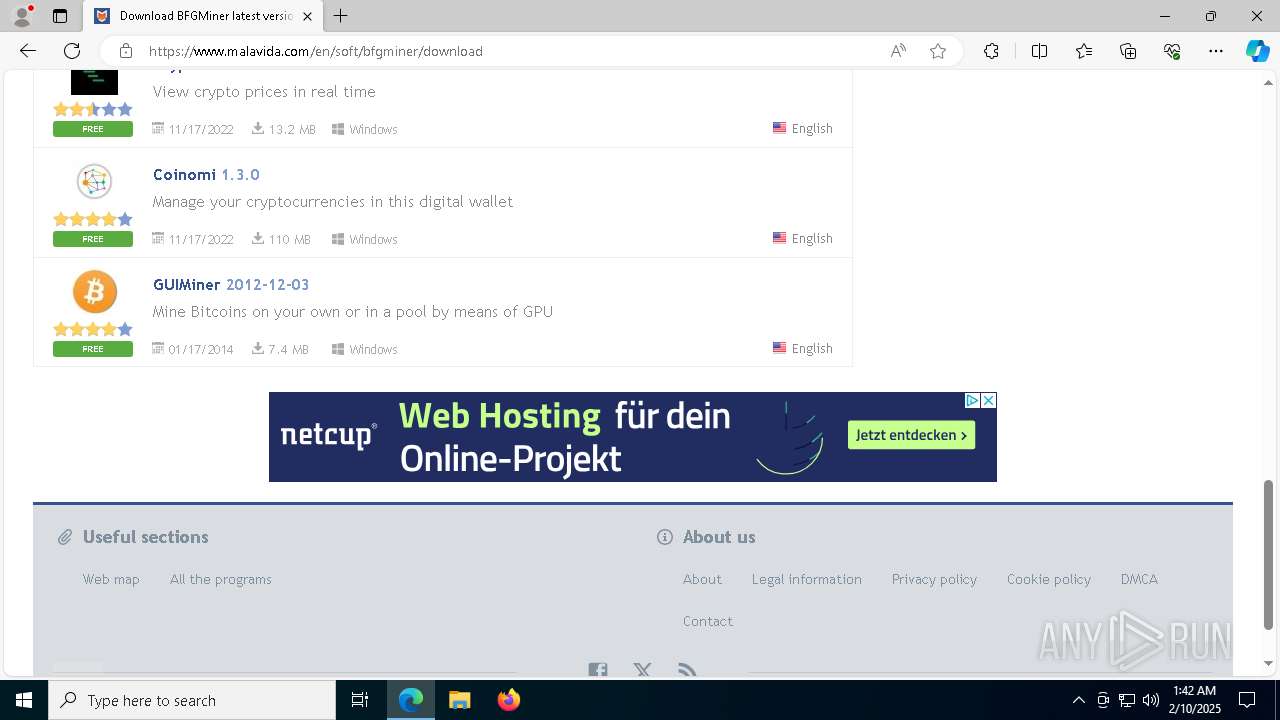Viewport: 1280px width, 720px height.
Task: Click 'Manage your cryptocurrencies in this digital wallet'
Action: (333, 201)
